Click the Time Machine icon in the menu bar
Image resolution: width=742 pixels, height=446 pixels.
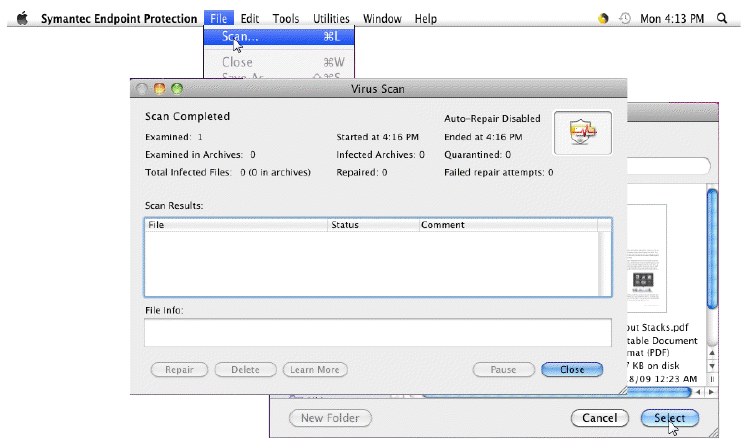[x=625, y=18]
